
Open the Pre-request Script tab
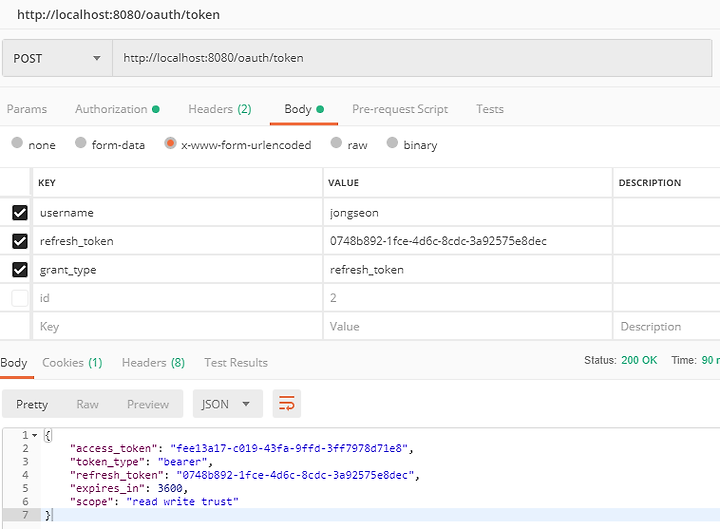[x=400, y=109]
